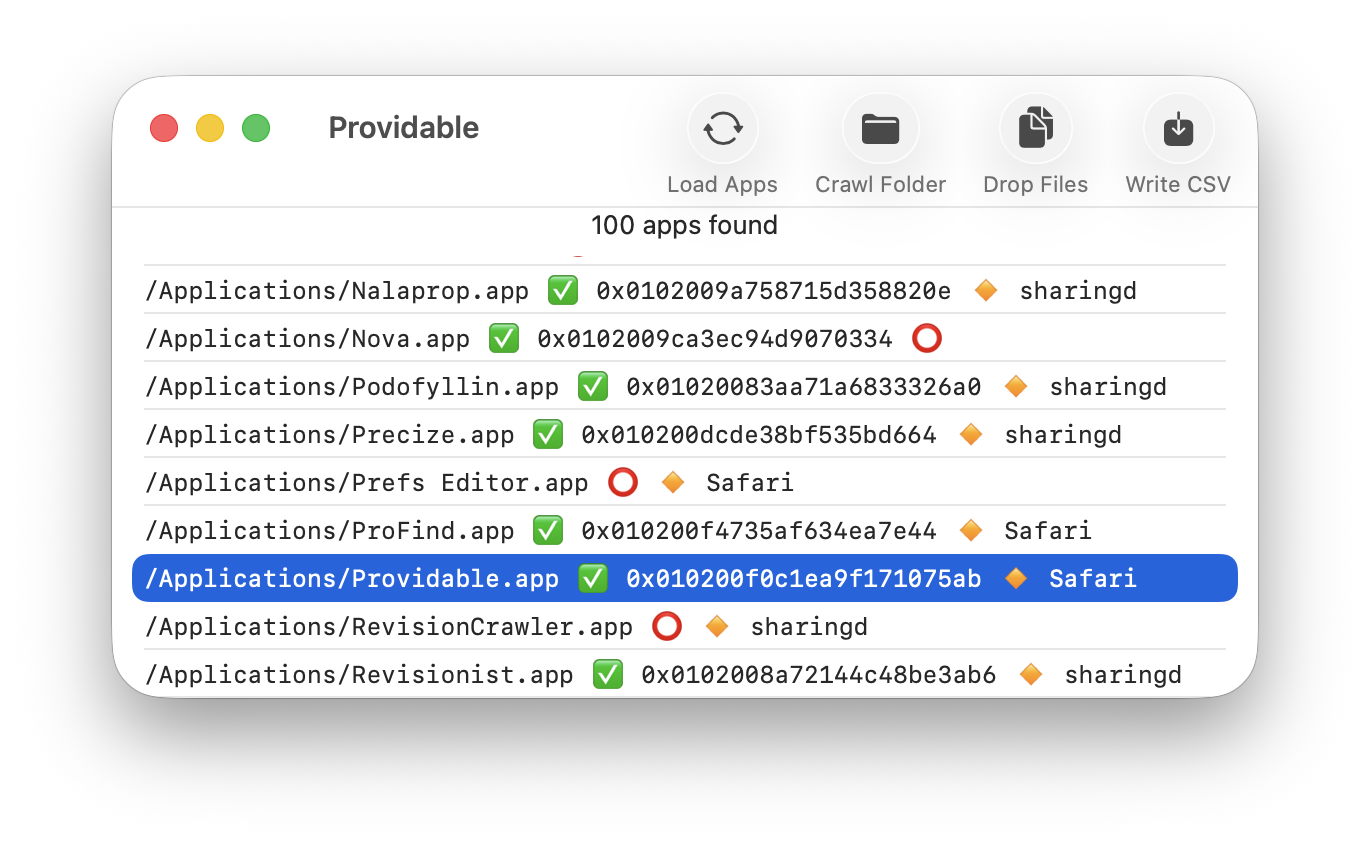Click the green zoom window button
This screenshot has width=1370, height=846.
click(x=256, y=128)
